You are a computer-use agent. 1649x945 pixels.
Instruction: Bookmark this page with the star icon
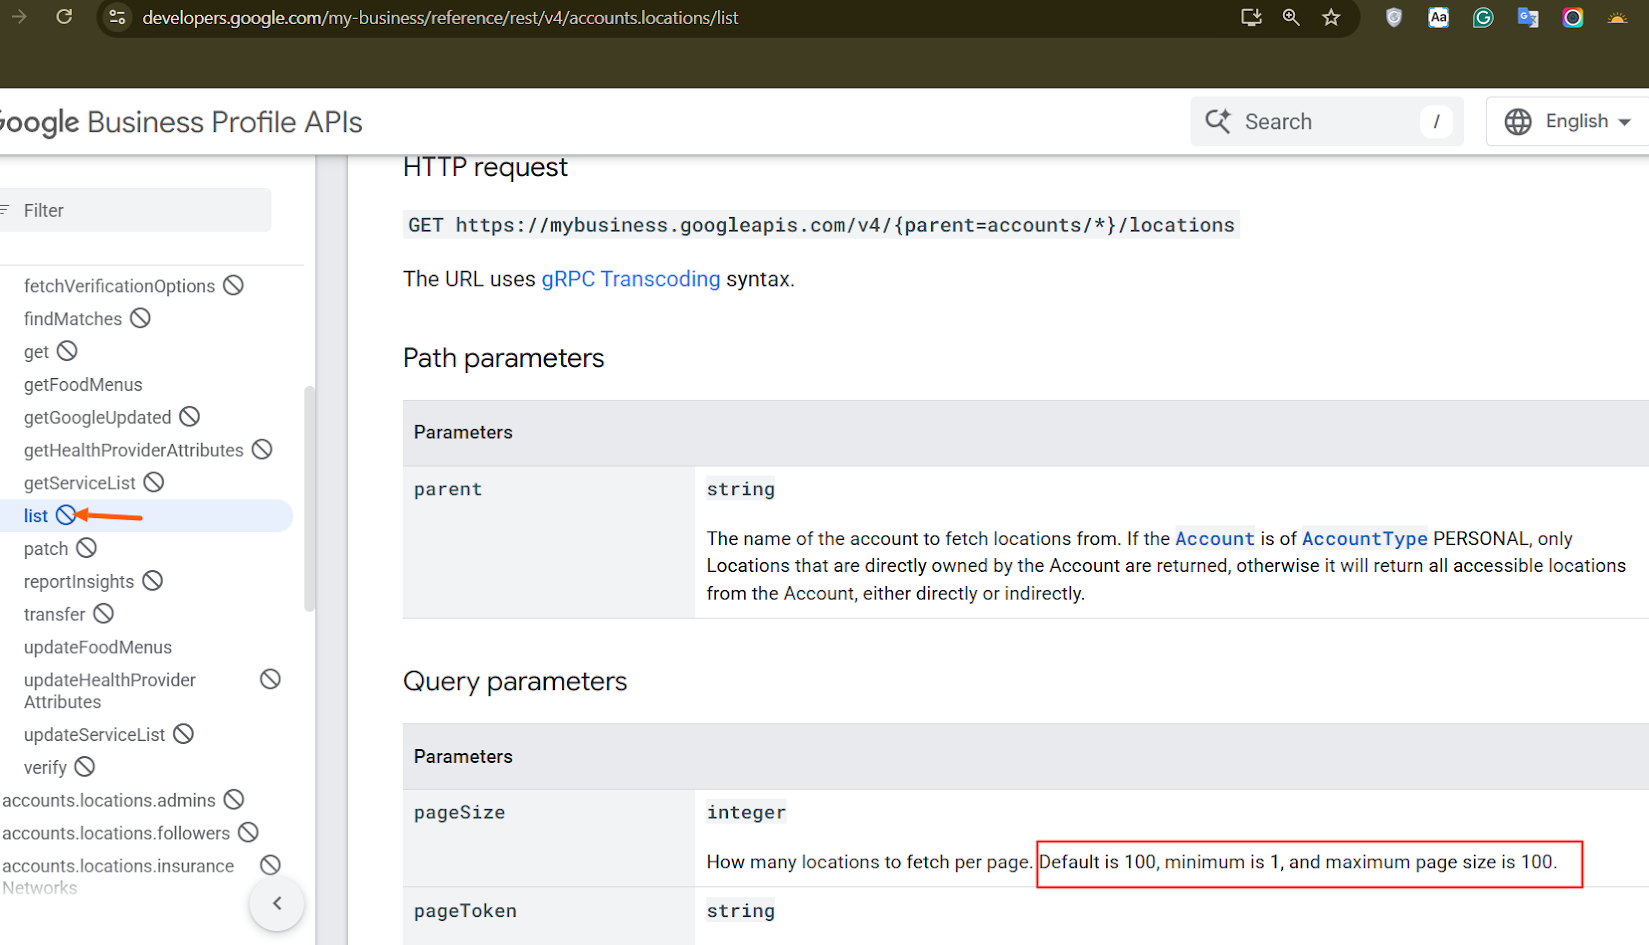pos(1331,17)
